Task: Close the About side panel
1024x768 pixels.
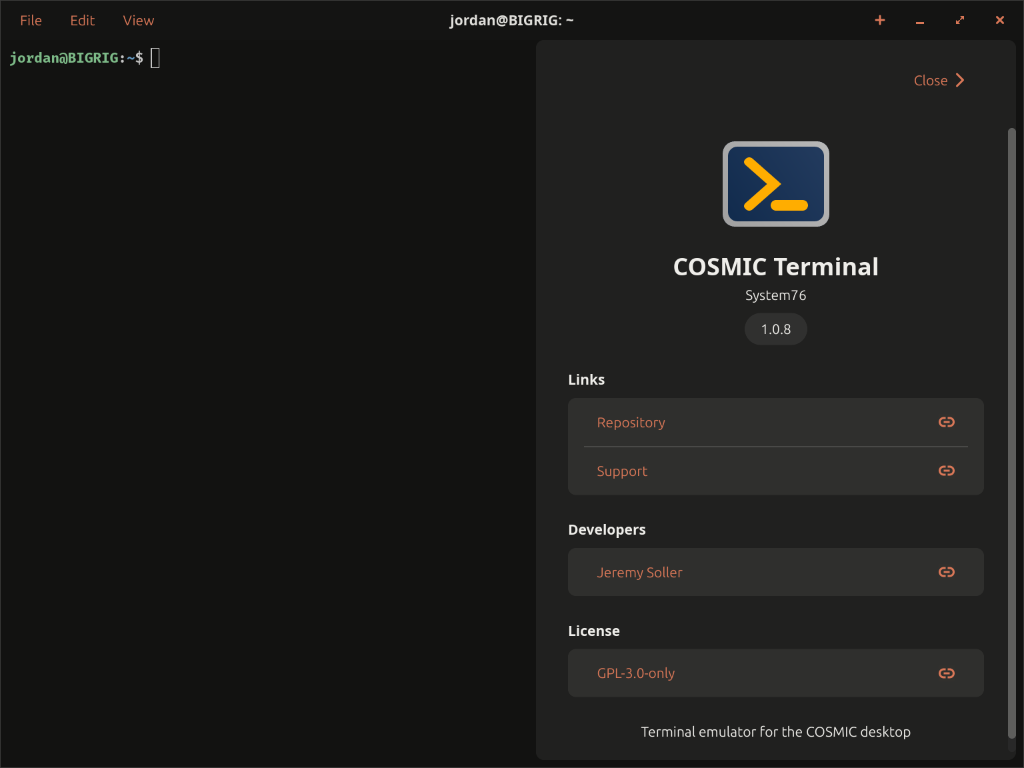Action: click(939, 80)
